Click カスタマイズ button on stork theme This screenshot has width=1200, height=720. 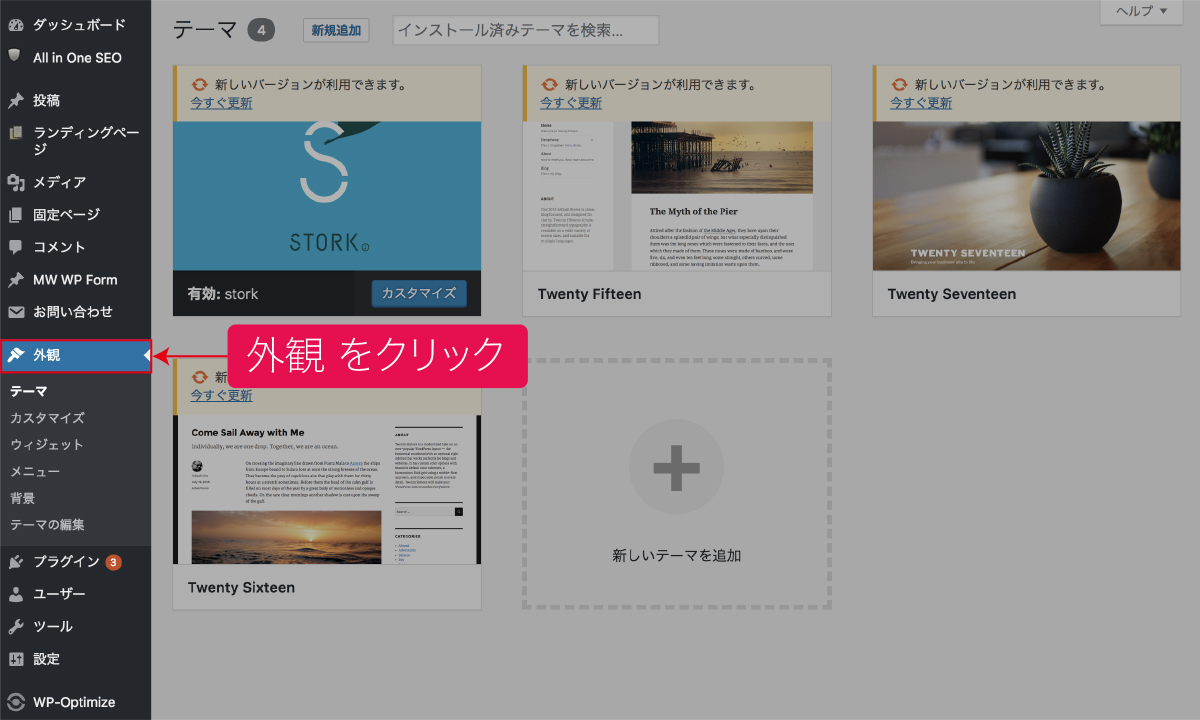[419, 293]
